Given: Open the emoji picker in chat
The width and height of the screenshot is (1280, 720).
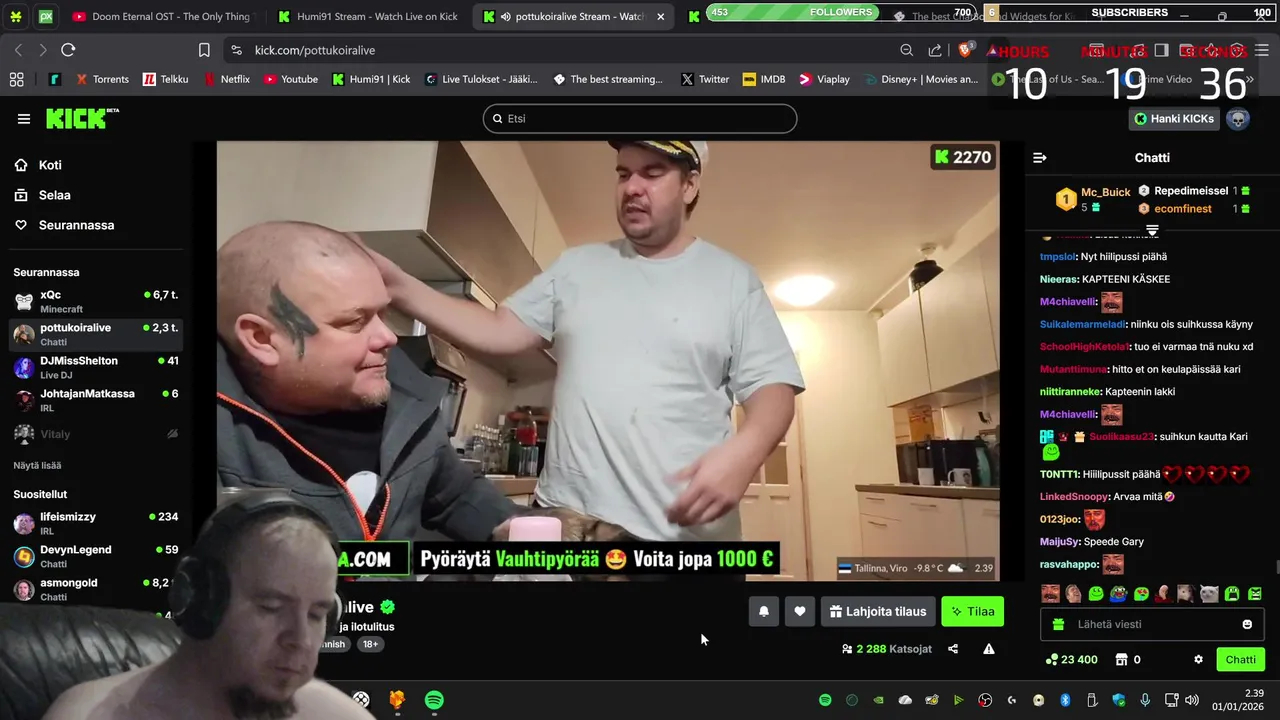Looking at the screenshot, I should click(1247, 624).
